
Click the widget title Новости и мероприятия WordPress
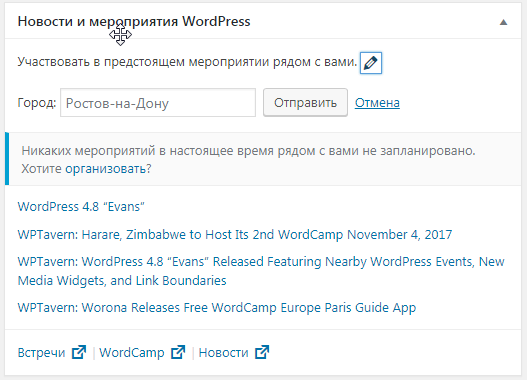click(134, 22)
